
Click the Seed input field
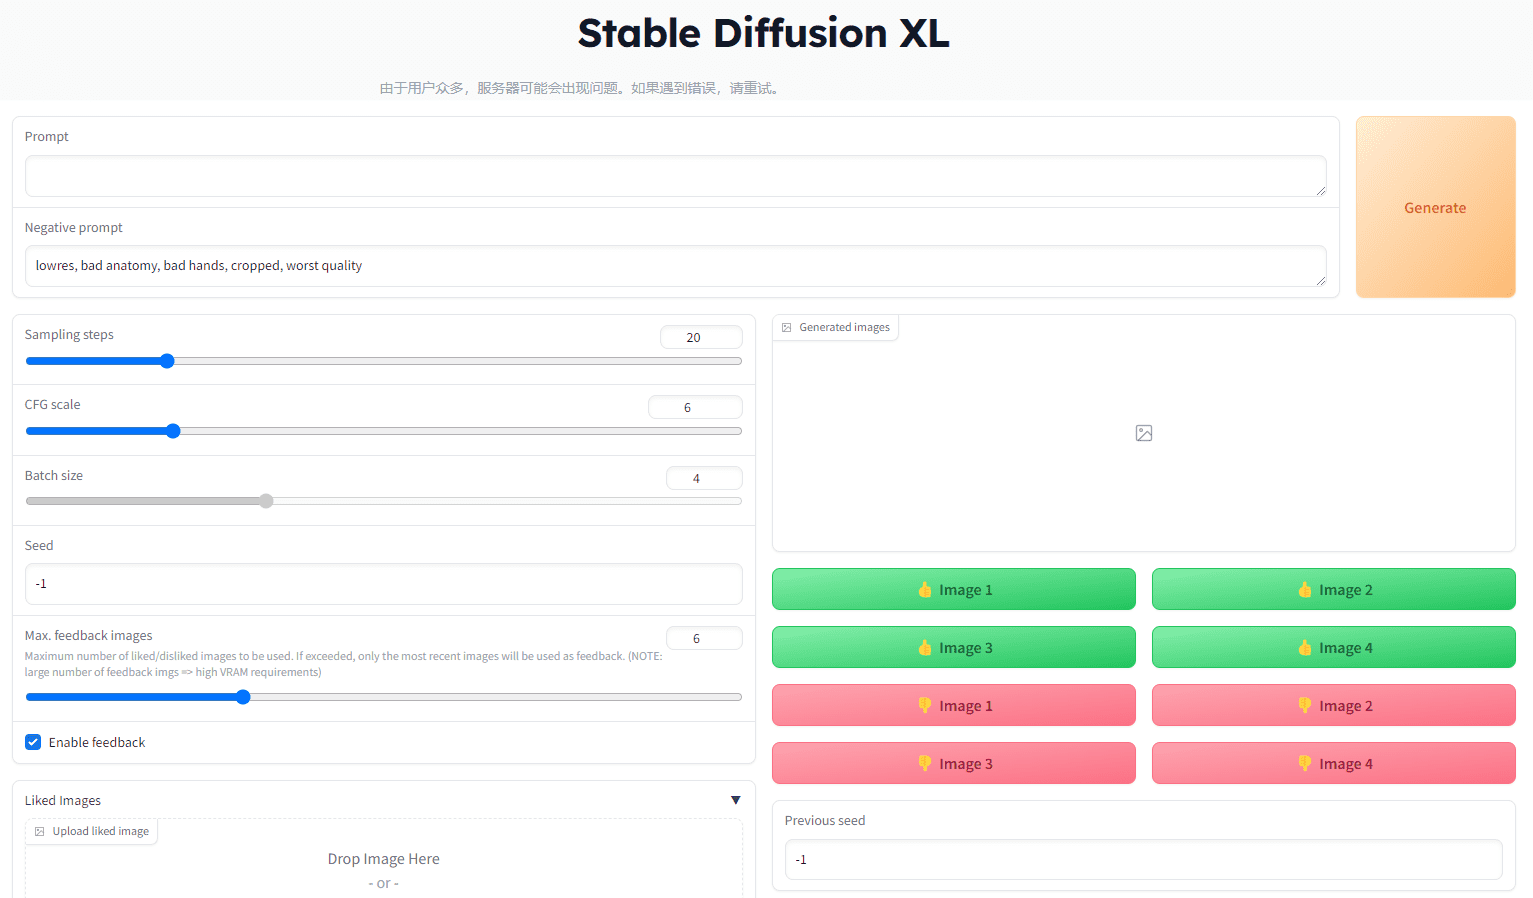tap(383, 584)
